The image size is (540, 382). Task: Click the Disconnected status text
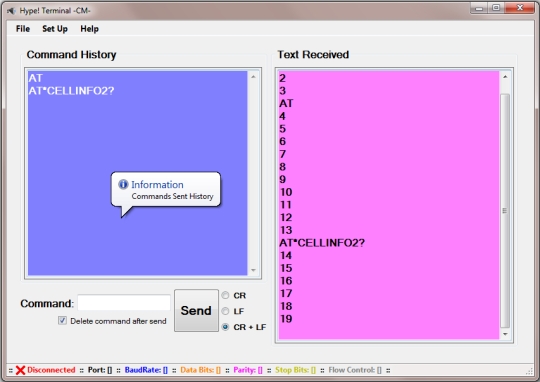51,370
